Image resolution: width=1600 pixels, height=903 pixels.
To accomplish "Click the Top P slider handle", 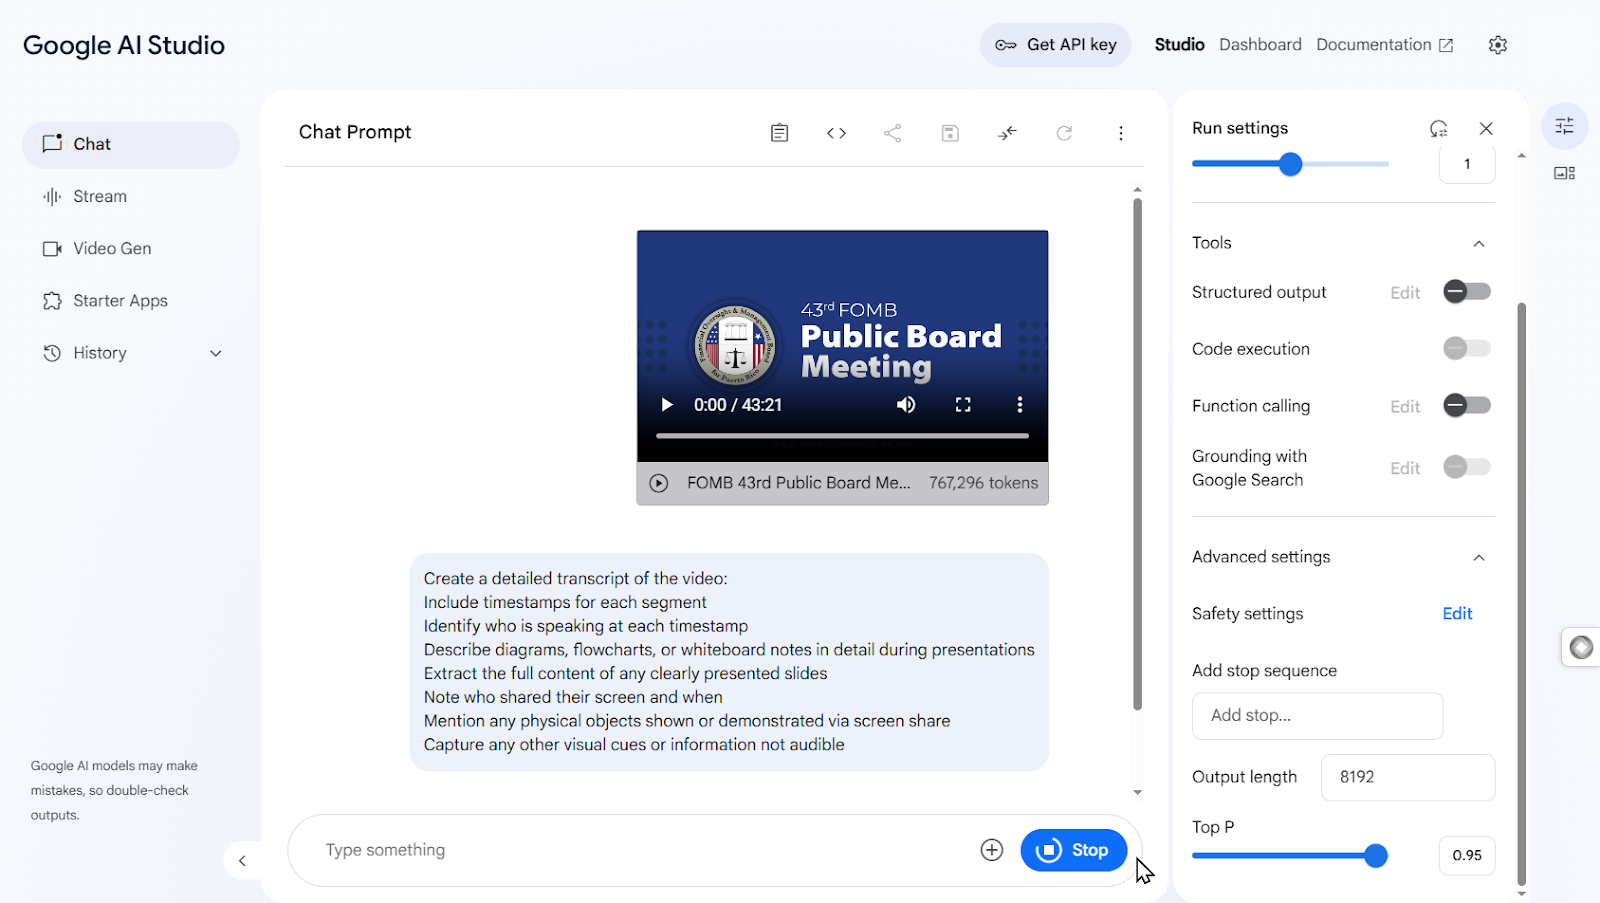I will coord(1375,855).
